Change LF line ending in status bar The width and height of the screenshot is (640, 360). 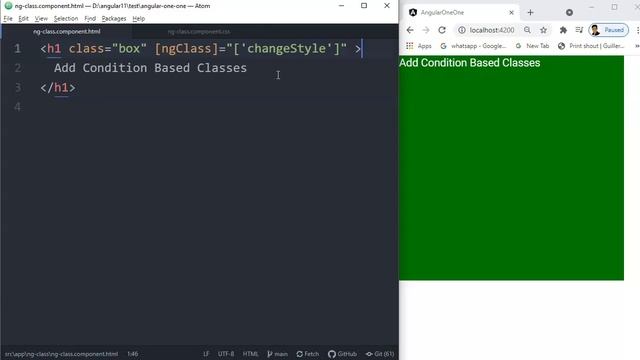click(206, 354)
